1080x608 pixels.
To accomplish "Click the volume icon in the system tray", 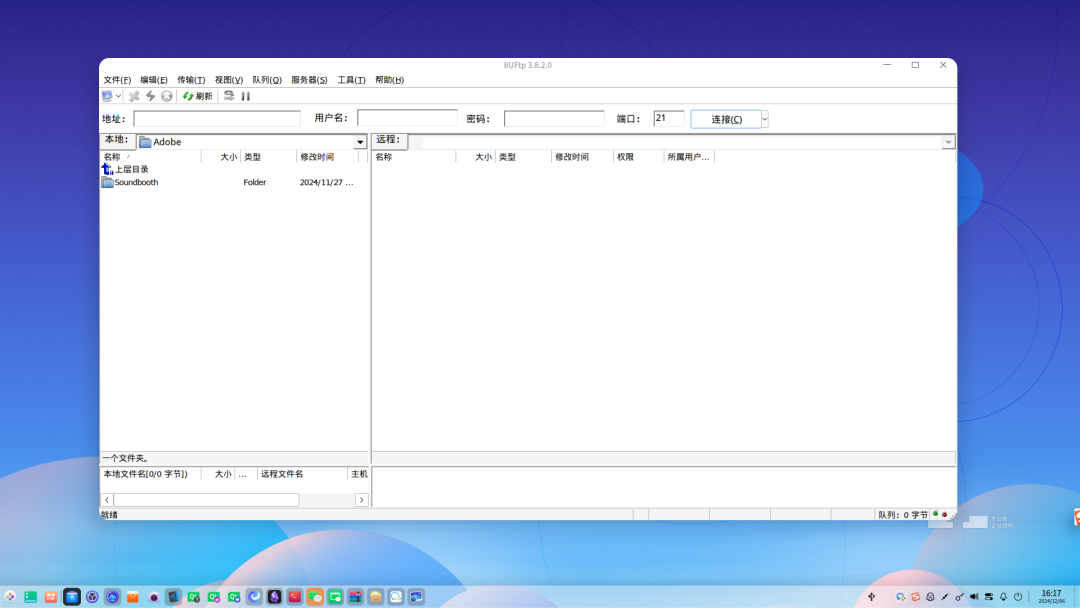I will click(973, 595).
